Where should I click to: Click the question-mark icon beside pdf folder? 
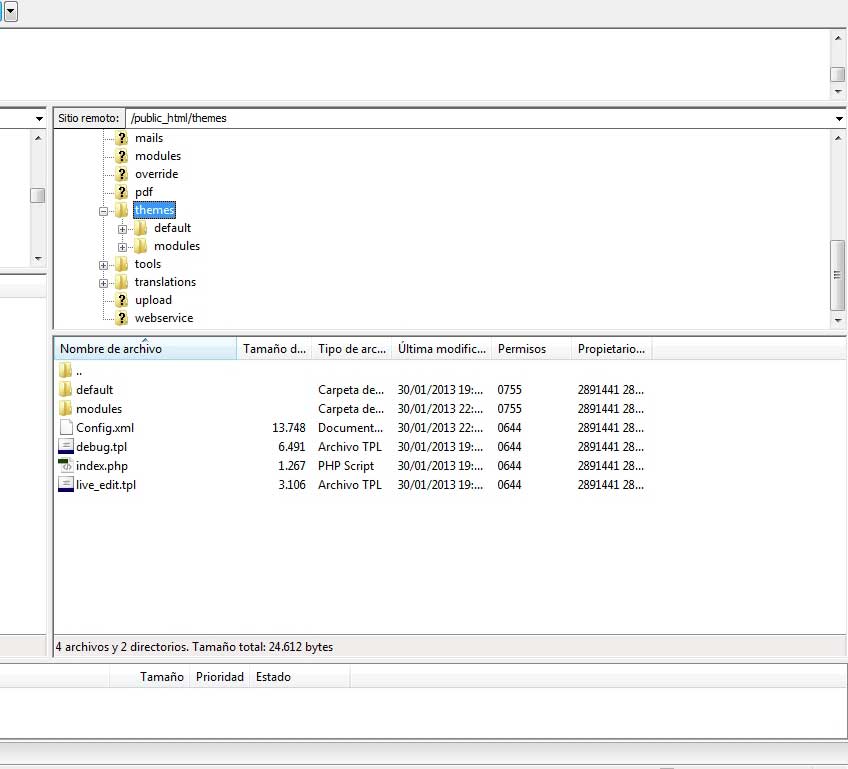click(x=122, y=192)
